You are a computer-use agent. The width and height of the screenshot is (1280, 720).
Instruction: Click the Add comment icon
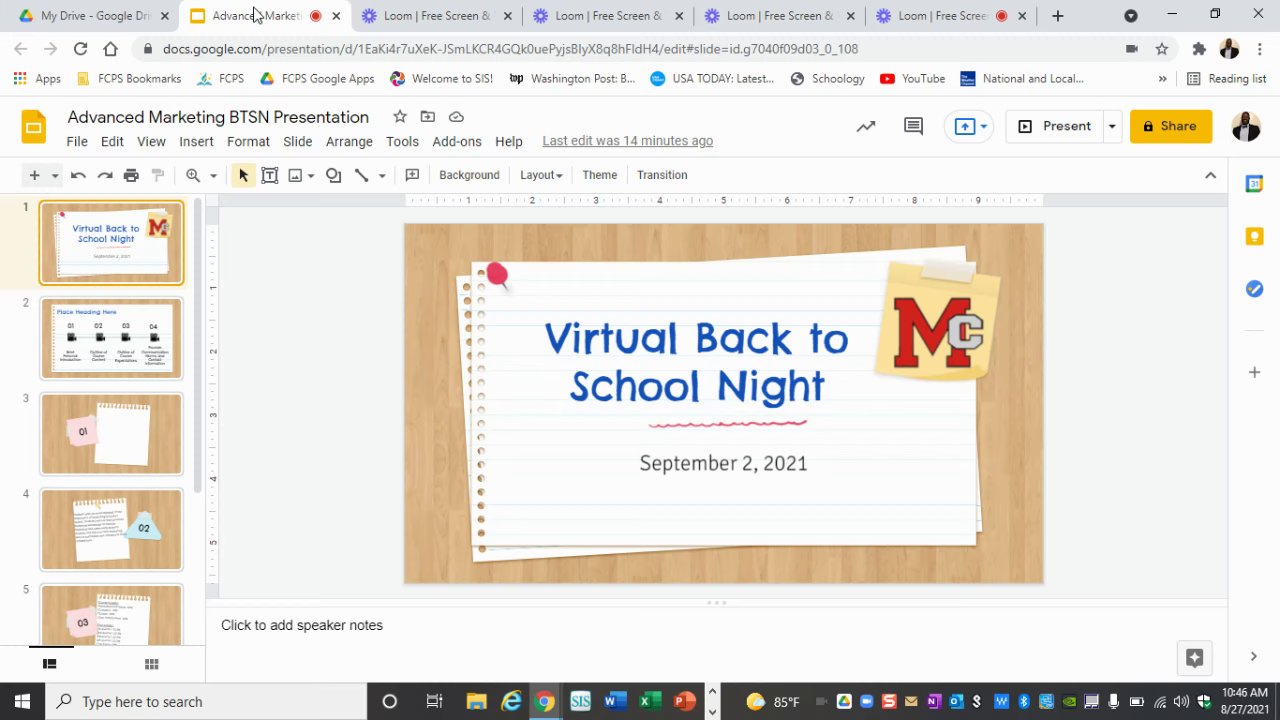pos(412,175)
